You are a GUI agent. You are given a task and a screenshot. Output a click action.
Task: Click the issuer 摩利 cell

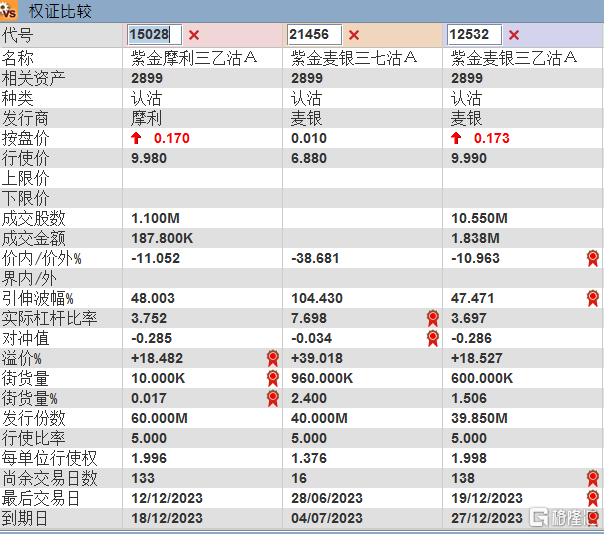pos(146,119)
